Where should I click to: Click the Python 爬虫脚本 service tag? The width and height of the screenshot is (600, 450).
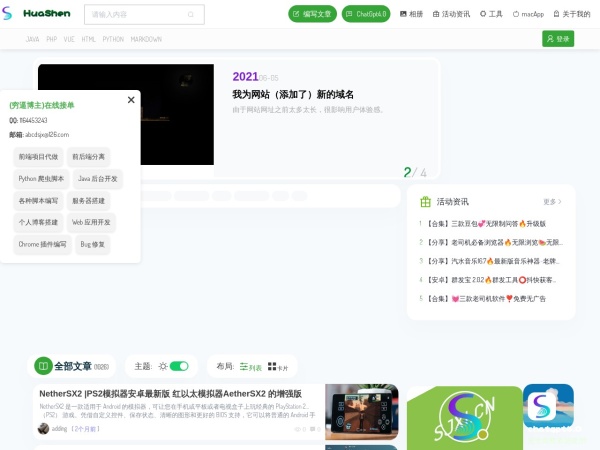[x=41, y=178]
